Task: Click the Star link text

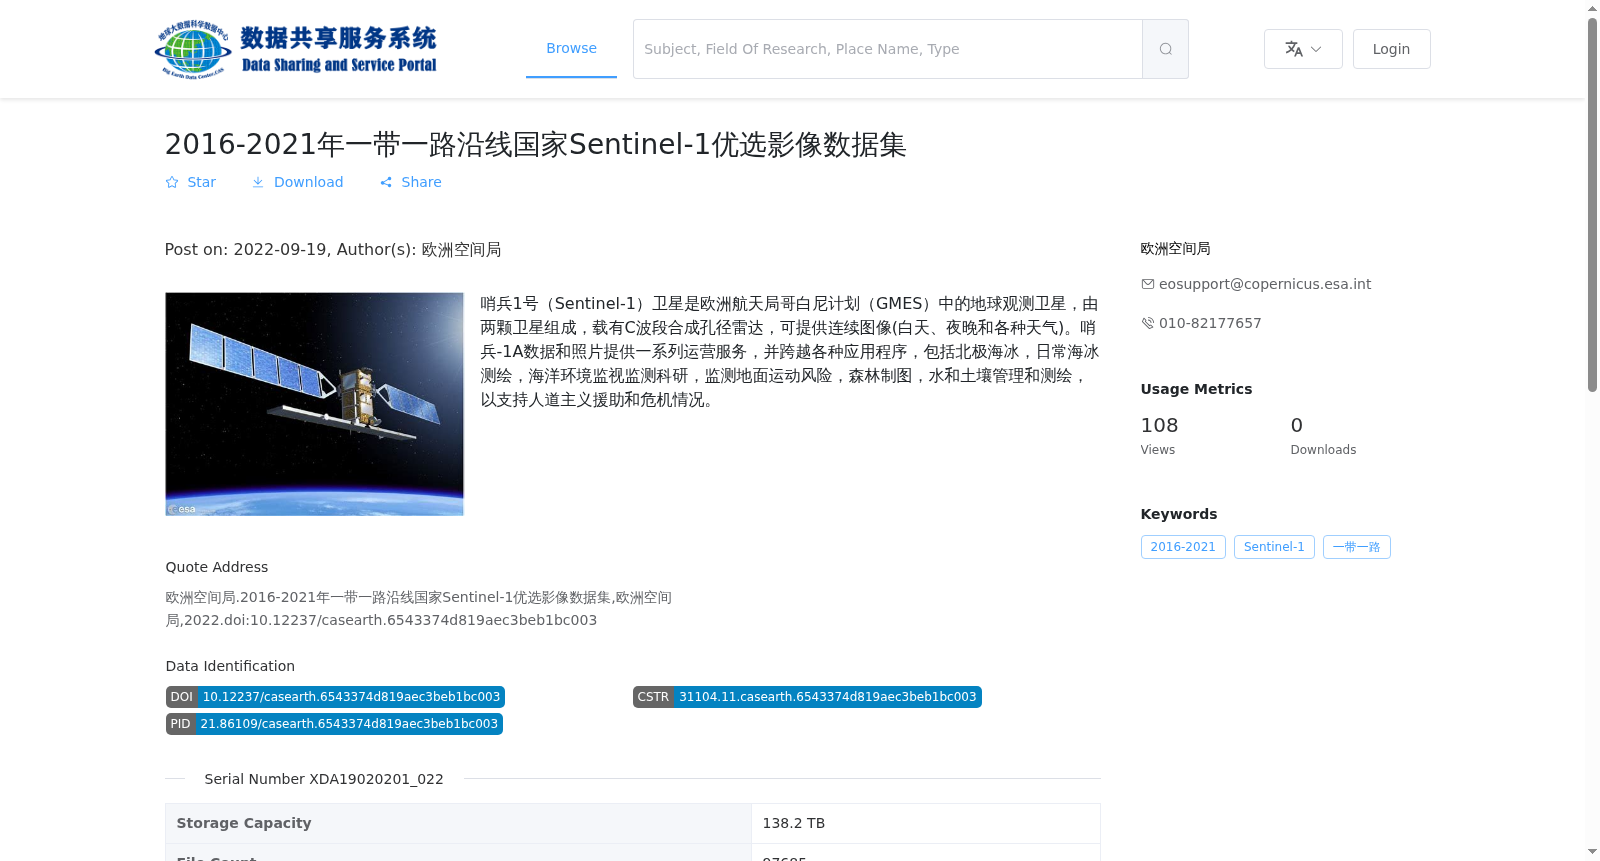Action: tap(201, 182)
